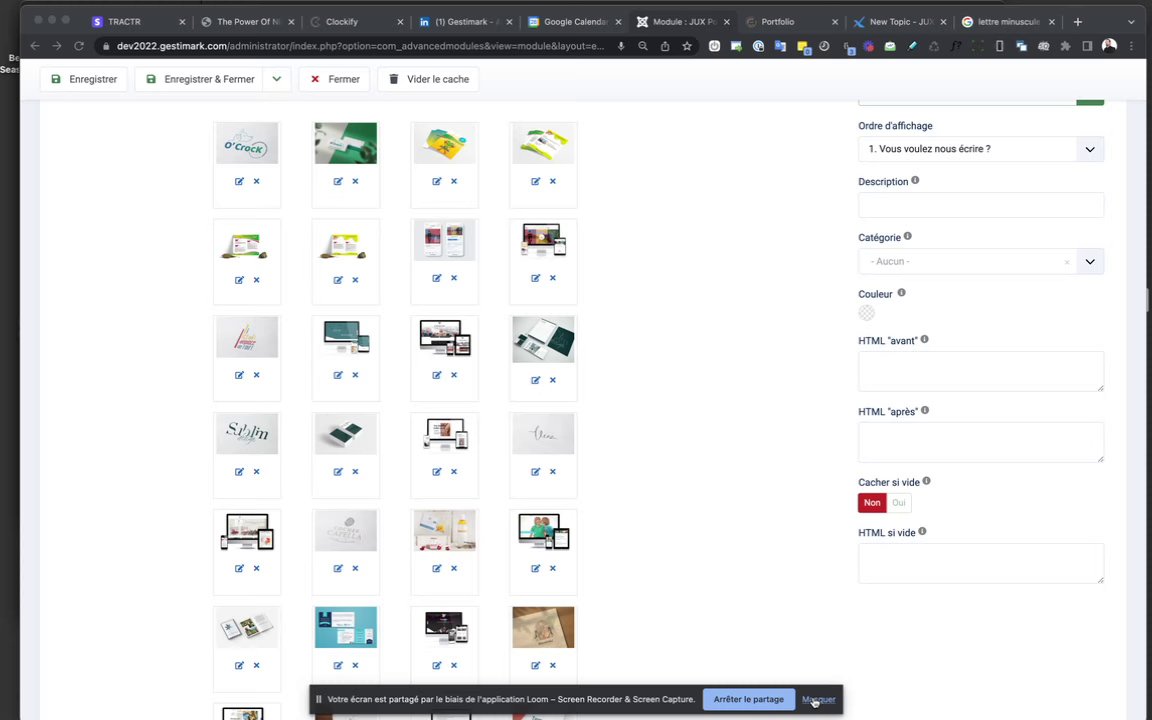Switch to the New Topic - JUX tab
The height and width of the screenshot is (720, 1152).
[x=899, y=22]
